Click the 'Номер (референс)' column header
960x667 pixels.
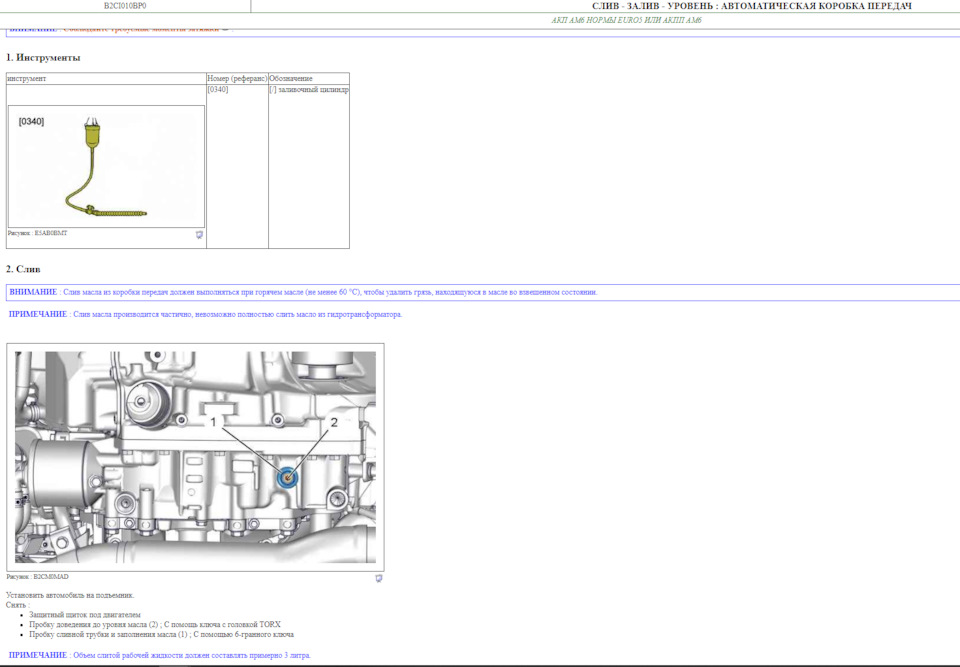pos(237,78)
